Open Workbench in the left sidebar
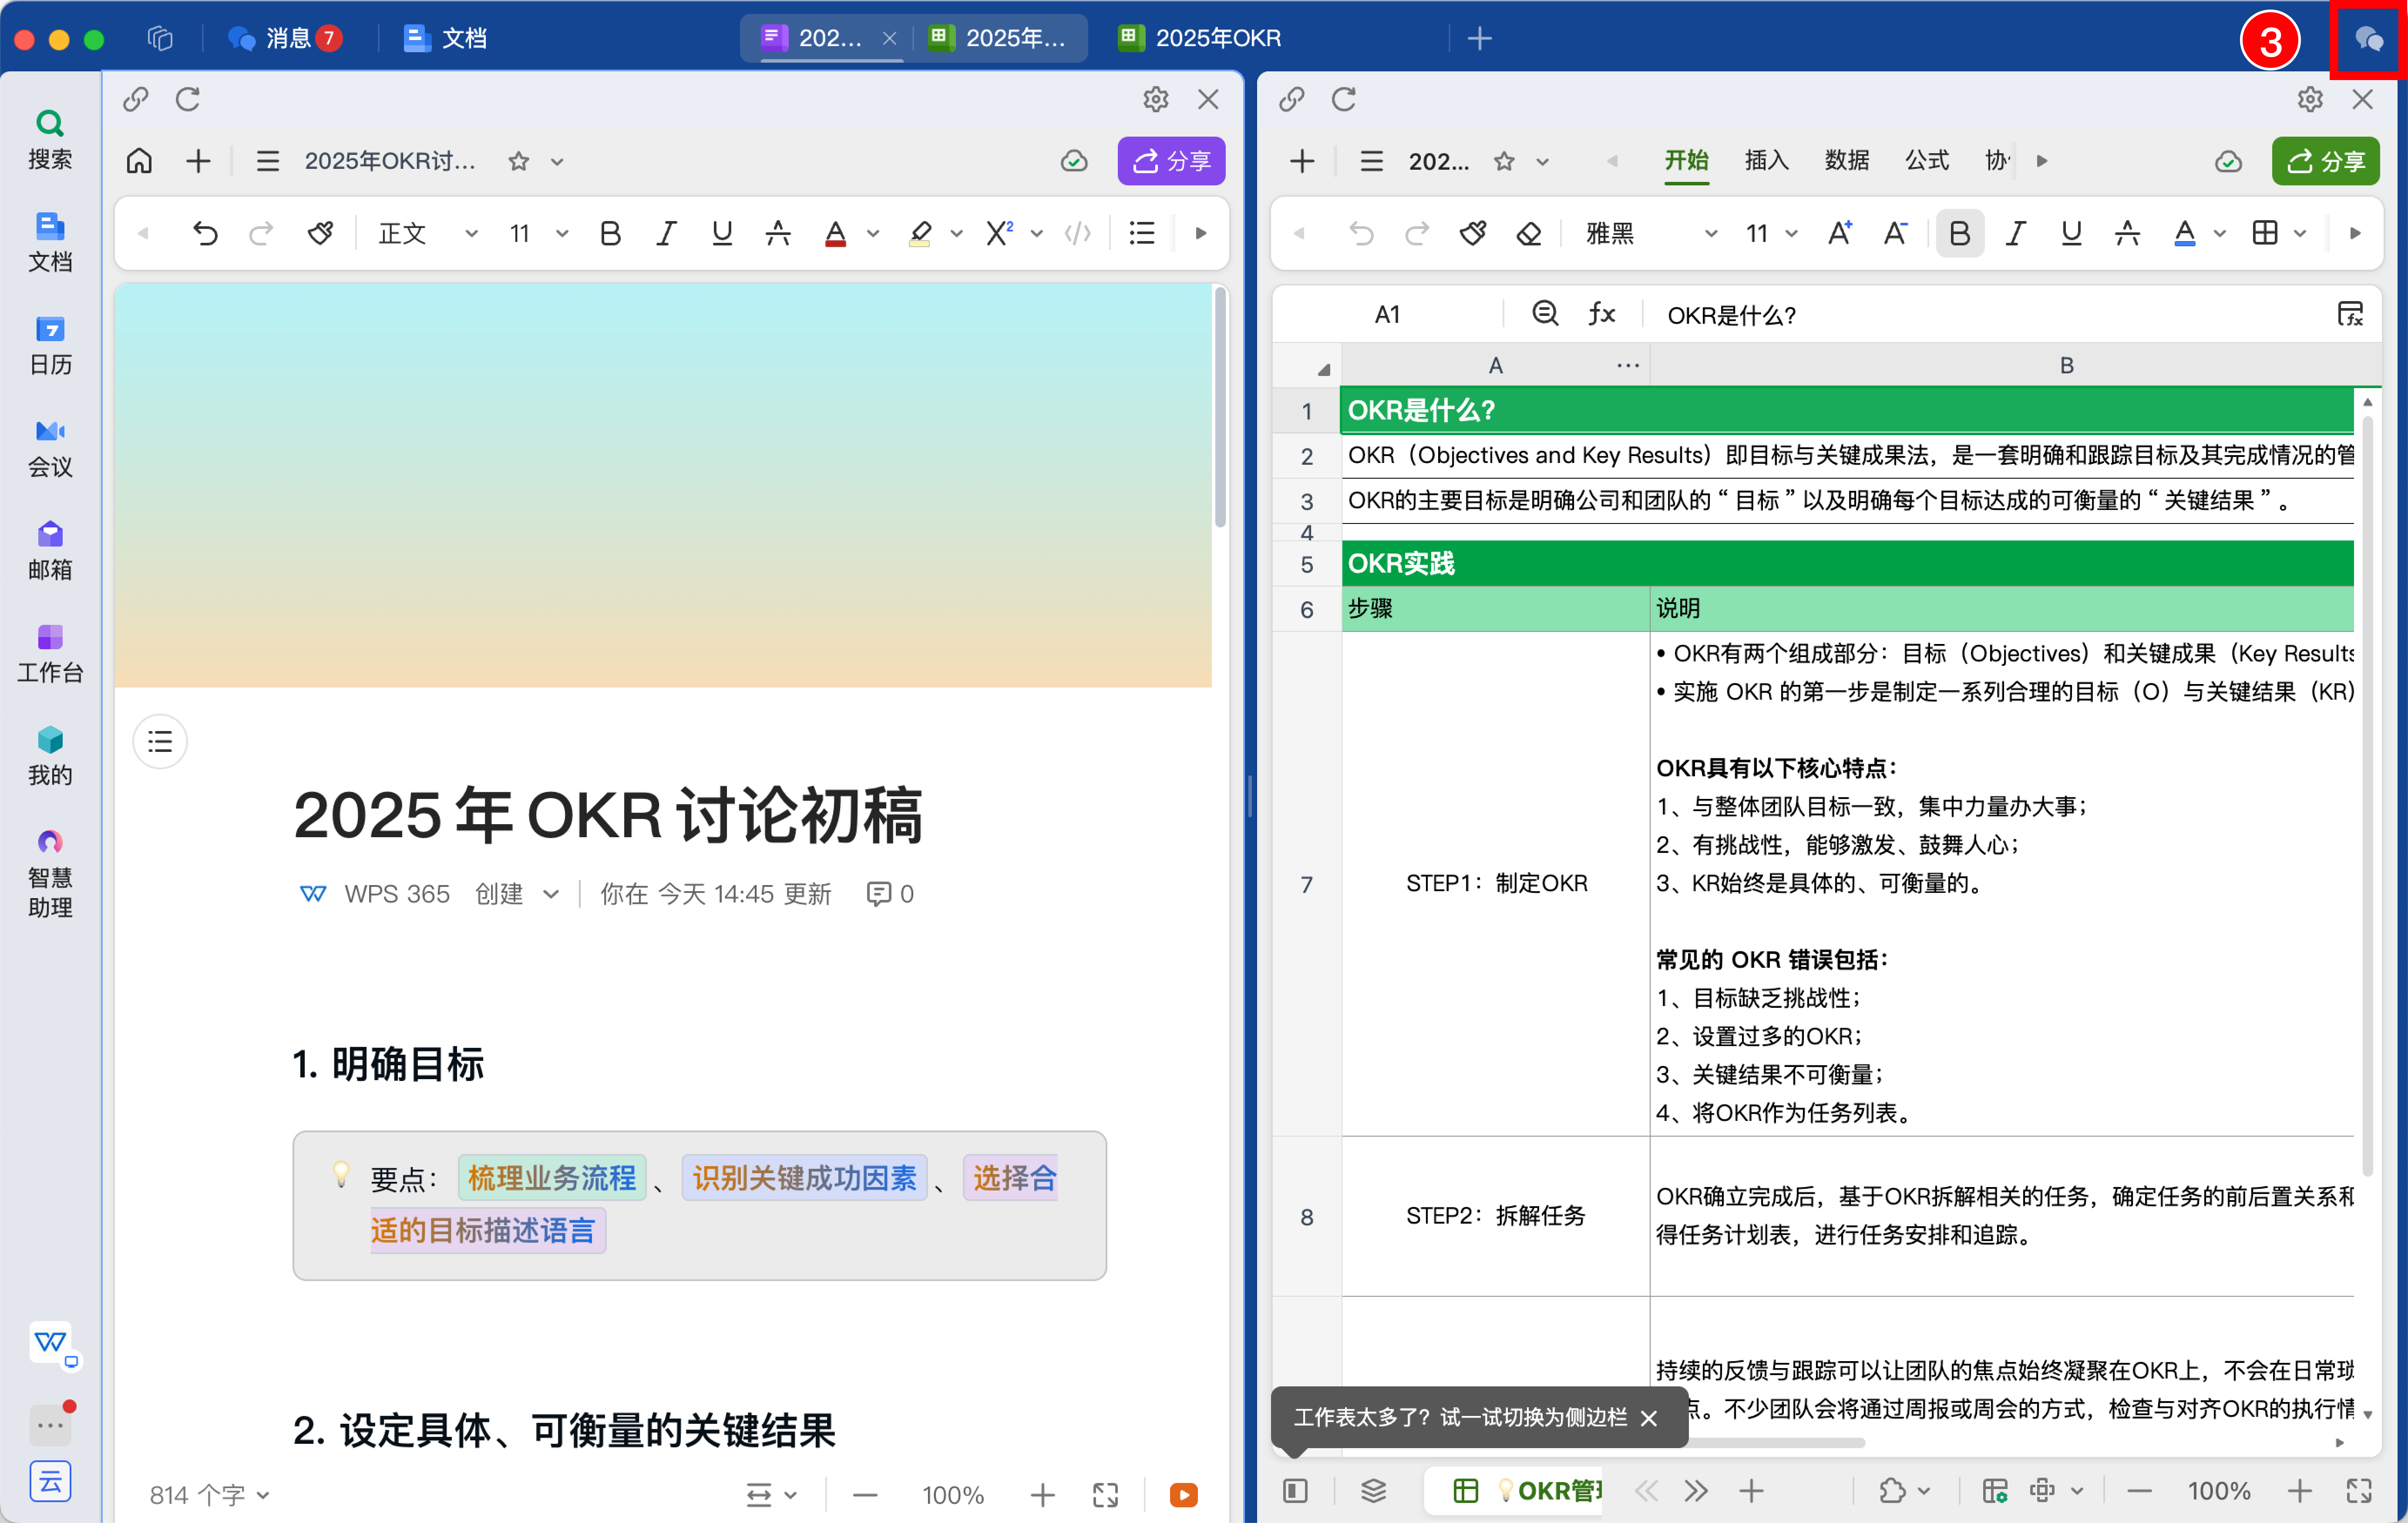This screenshot has width=2408, height=1523. pyautogui.click(x=50, y=654)
